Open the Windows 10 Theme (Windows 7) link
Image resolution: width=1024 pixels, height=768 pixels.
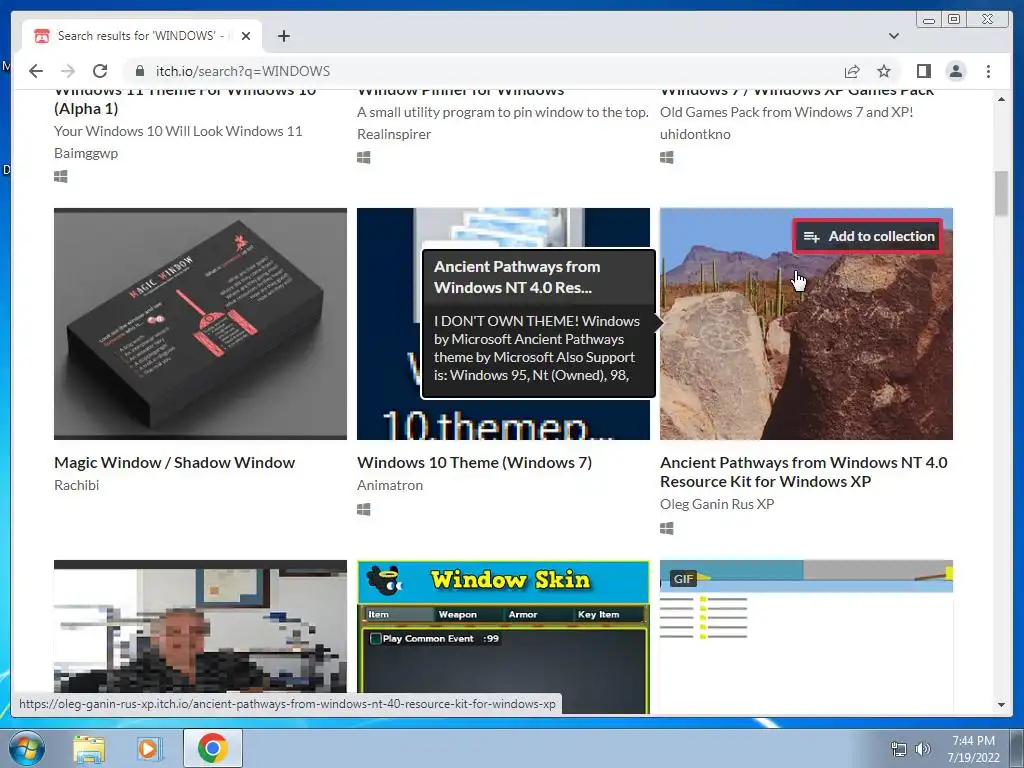474,463
